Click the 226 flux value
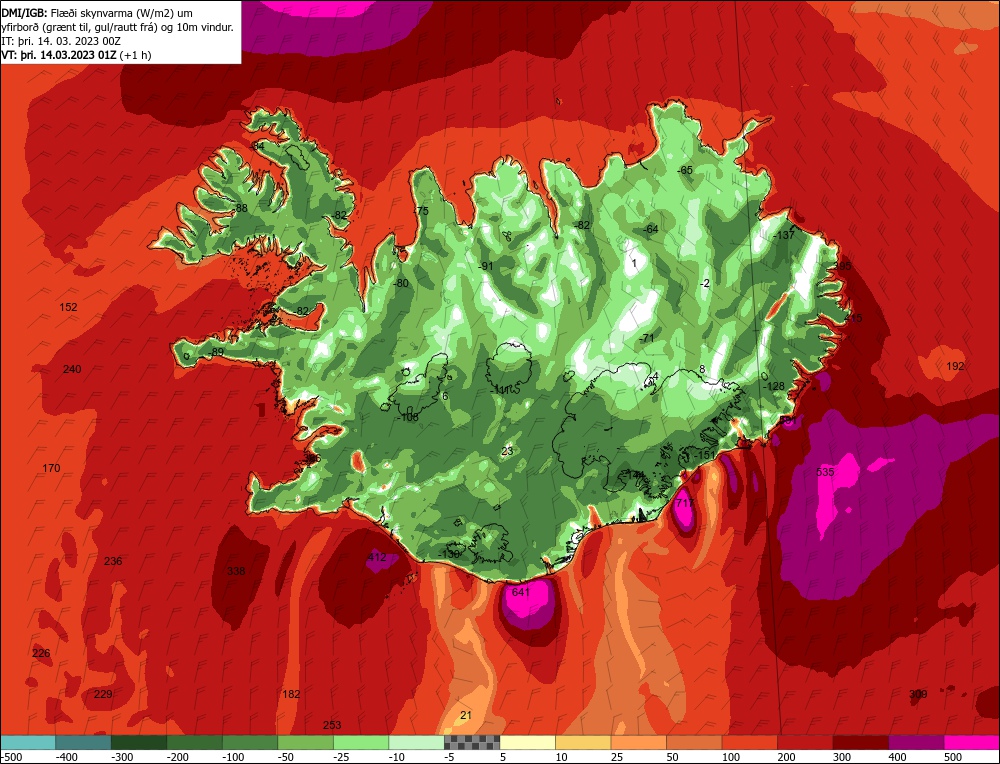Viewport: 1000px width, 764px height. 41,653
